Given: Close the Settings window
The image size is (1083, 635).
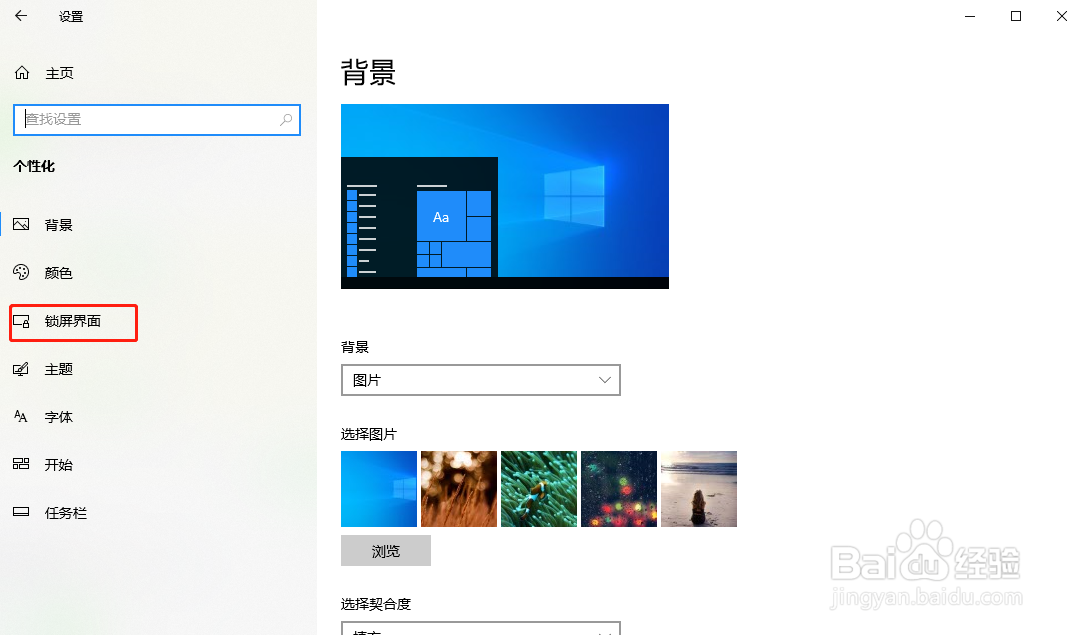Looking at the screenshot, I should 1062,16.
